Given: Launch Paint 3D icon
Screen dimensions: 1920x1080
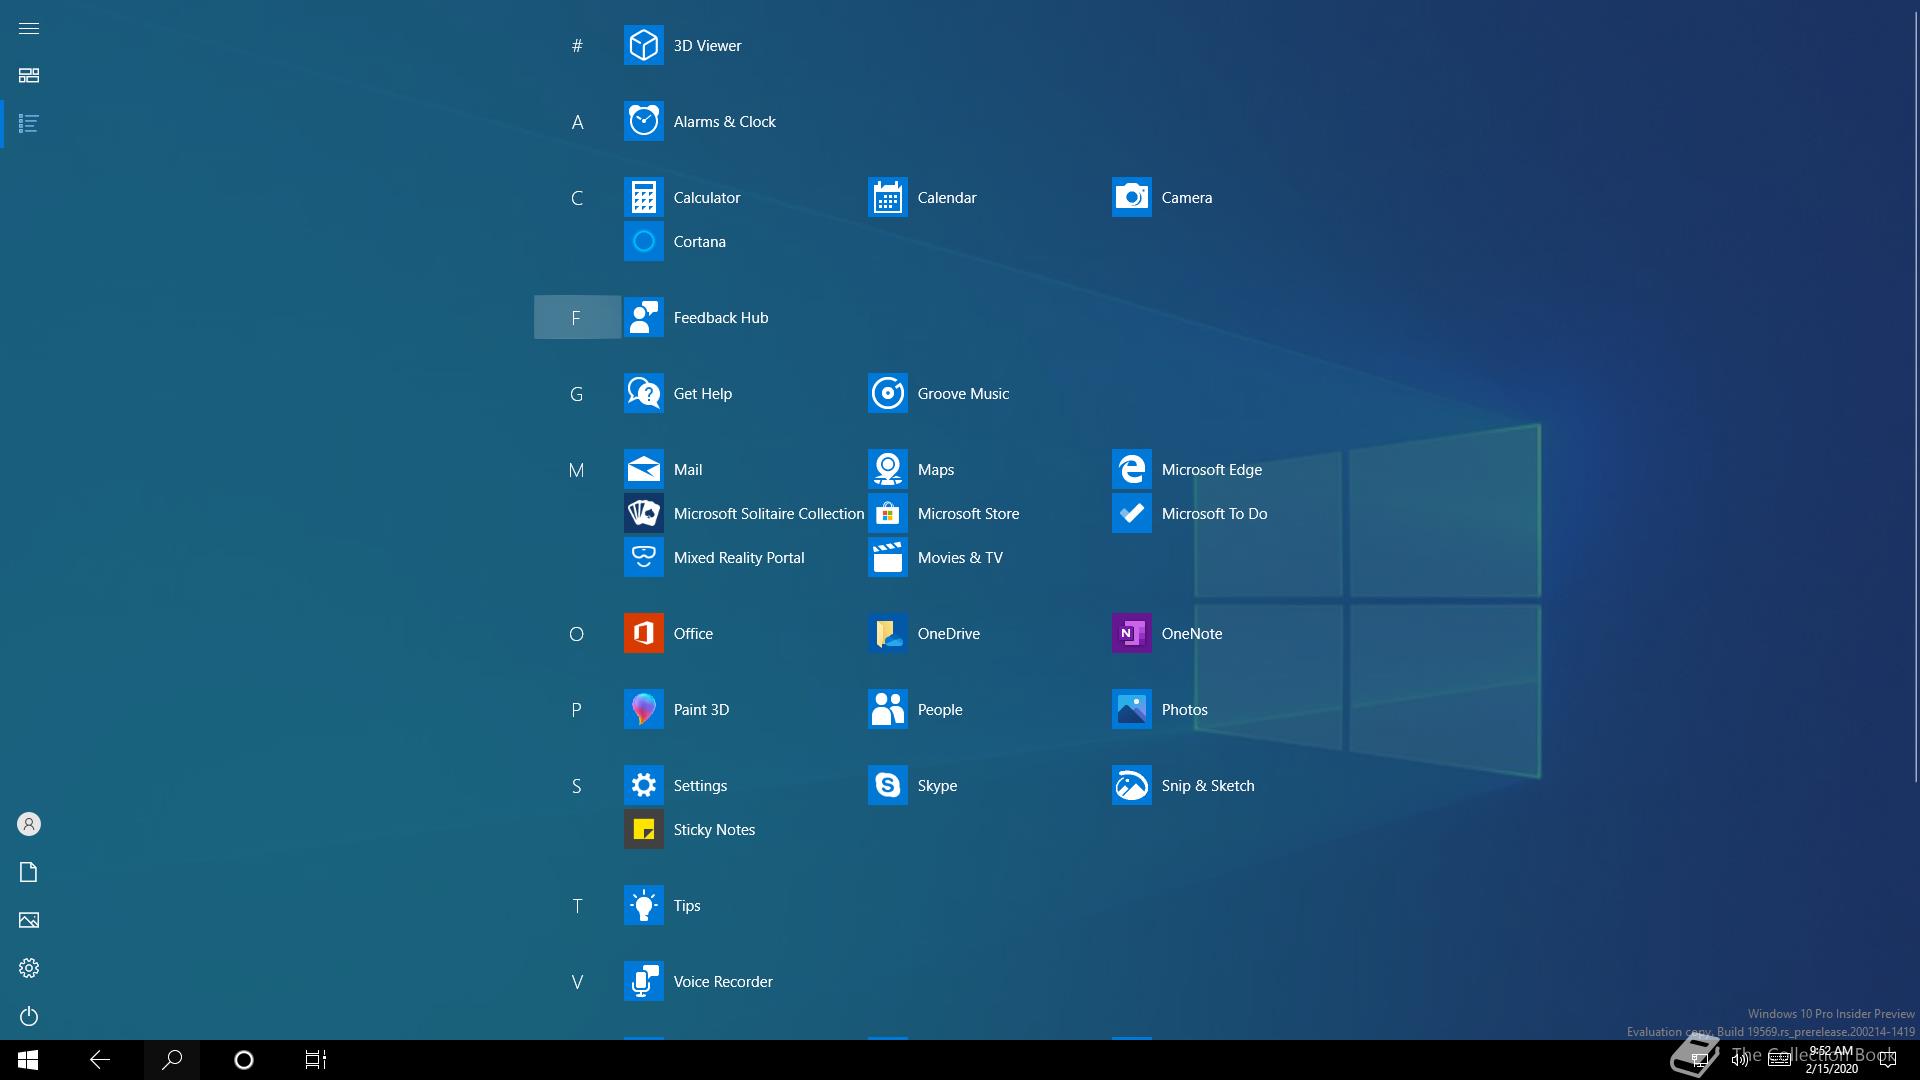Looking at the screenshot, I should (x=643, y=709).
